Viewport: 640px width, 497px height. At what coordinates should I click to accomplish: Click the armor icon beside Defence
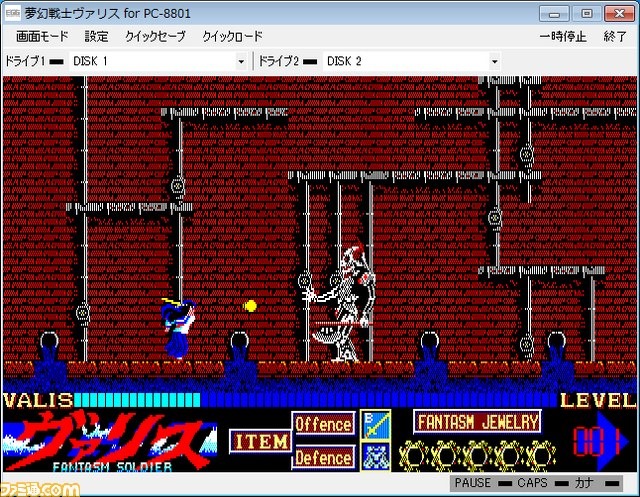(x=373, y=456)
